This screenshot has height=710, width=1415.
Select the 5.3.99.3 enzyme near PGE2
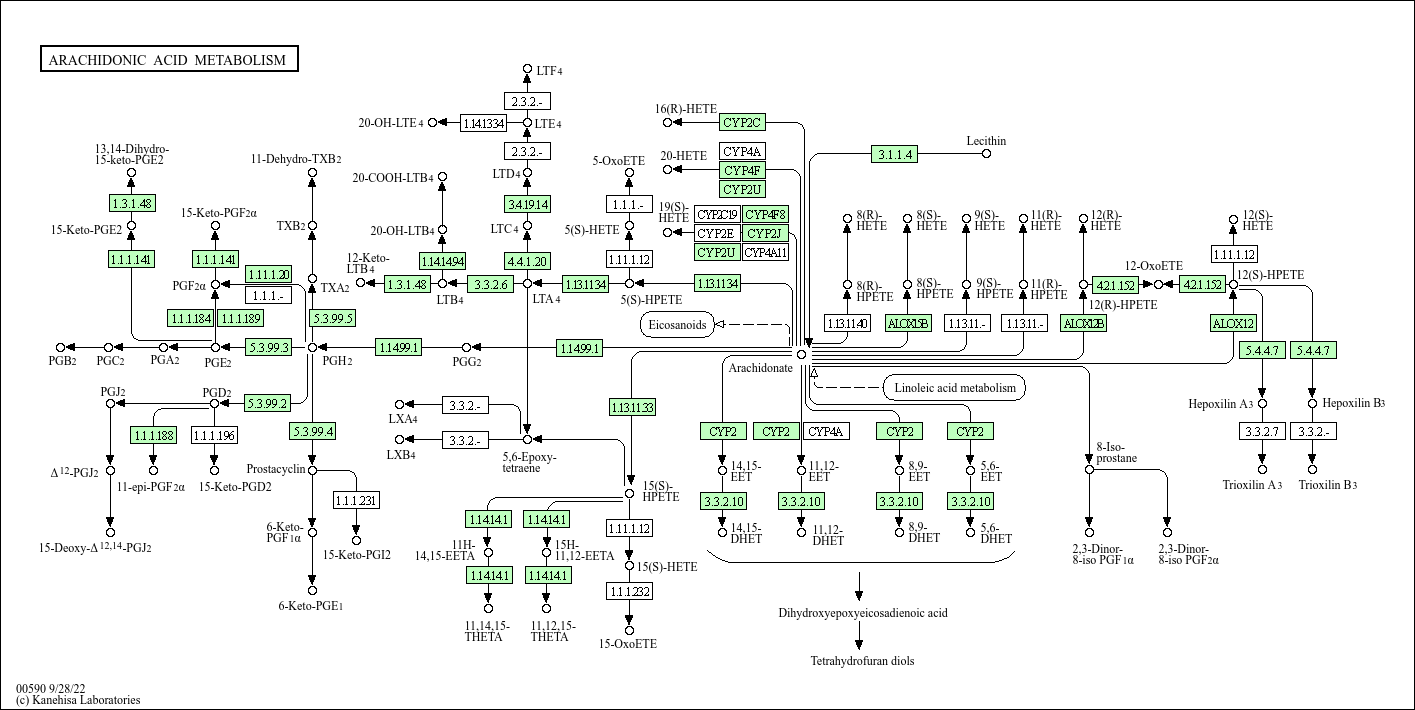267,347
